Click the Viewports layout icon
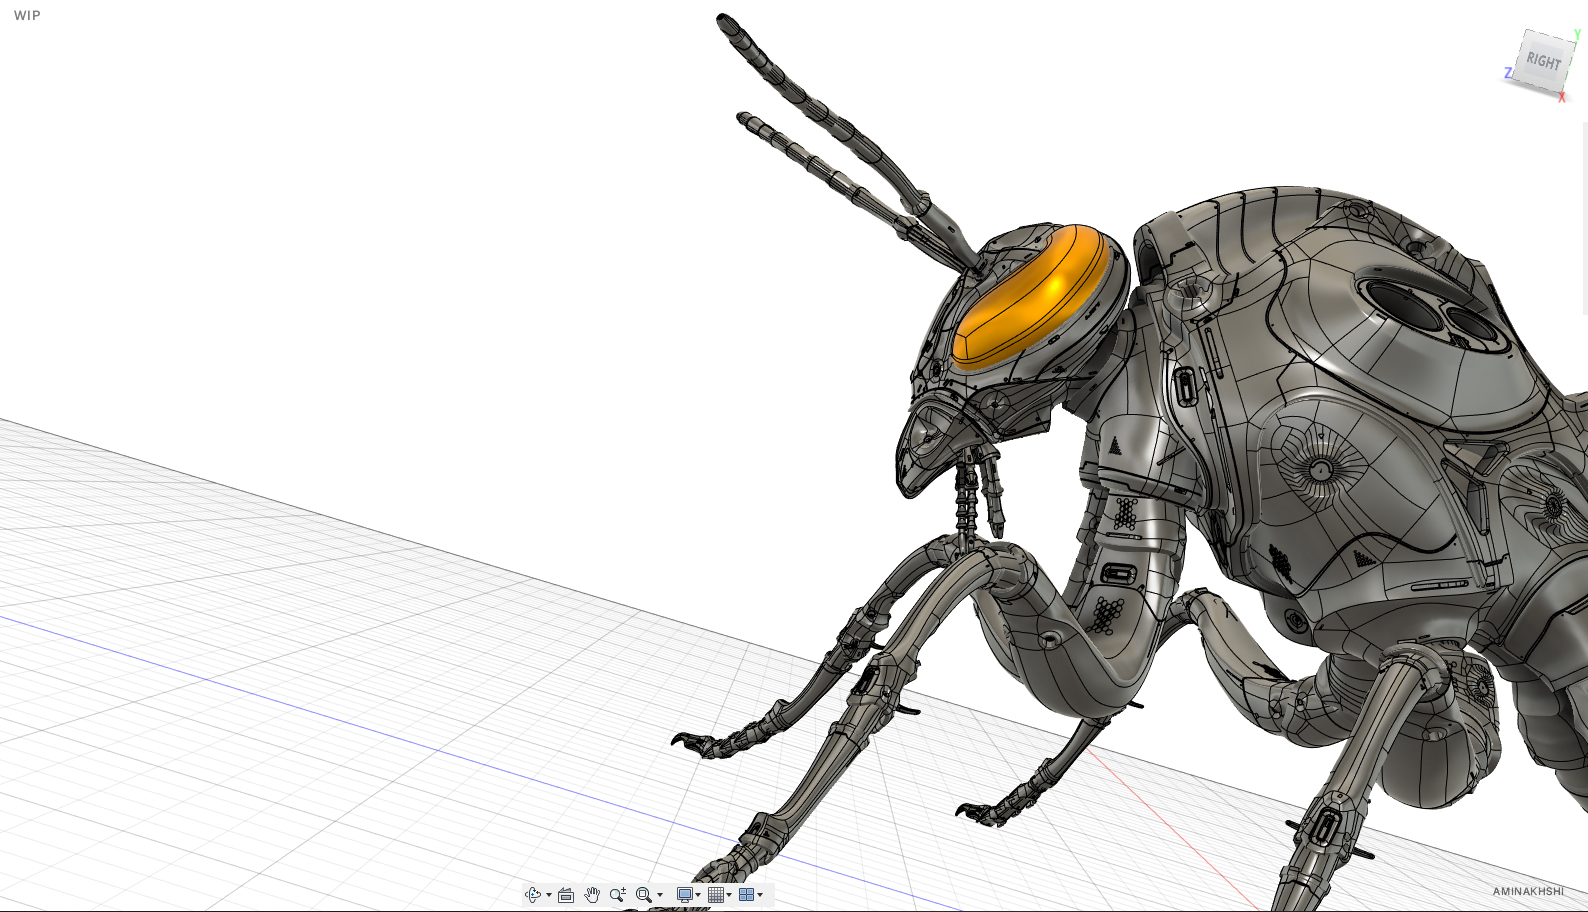 (x=746, y=895)
